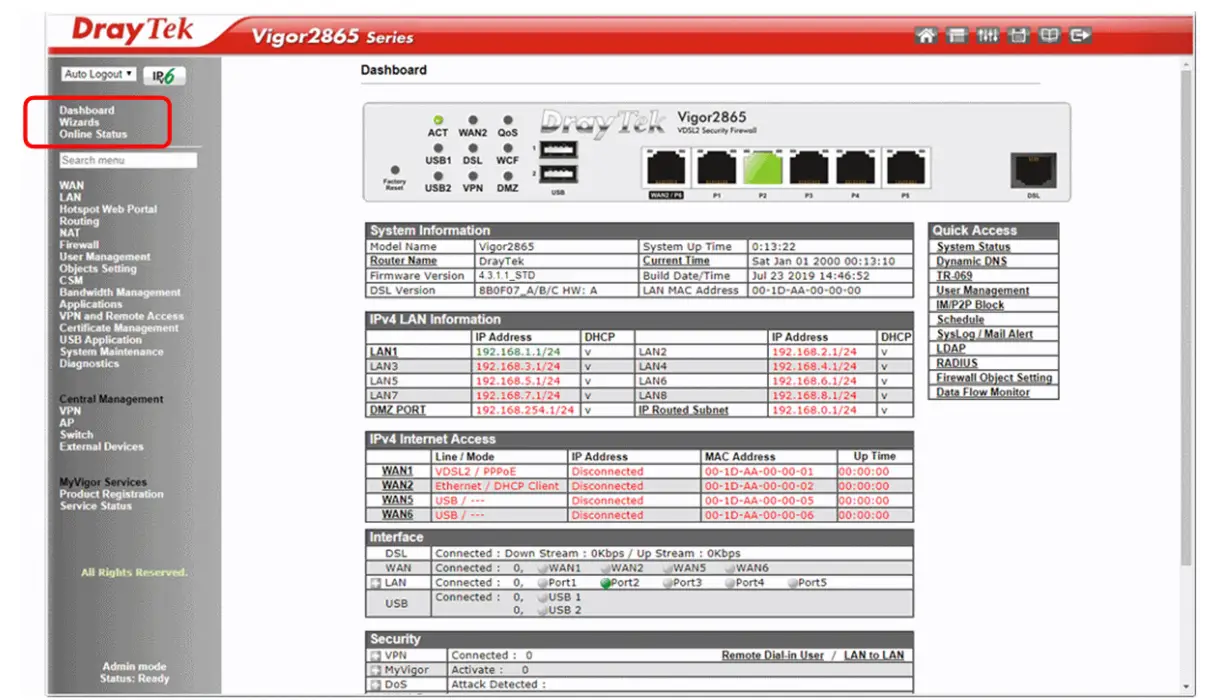Click the green Port2 status light in Interface
The width and height of the screenshot is (1221, 700).
coord(606,583)
